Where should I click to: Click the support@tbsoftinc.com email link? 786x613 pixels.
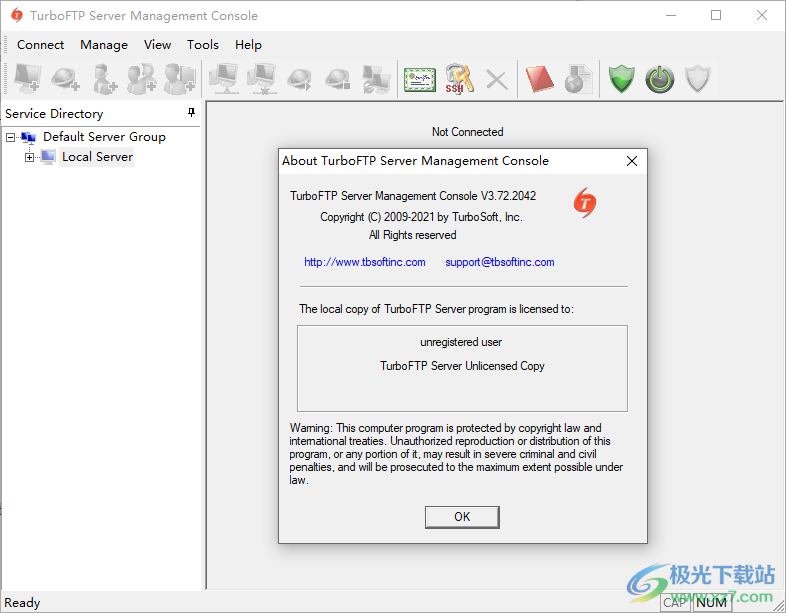(x=500, y=262)
